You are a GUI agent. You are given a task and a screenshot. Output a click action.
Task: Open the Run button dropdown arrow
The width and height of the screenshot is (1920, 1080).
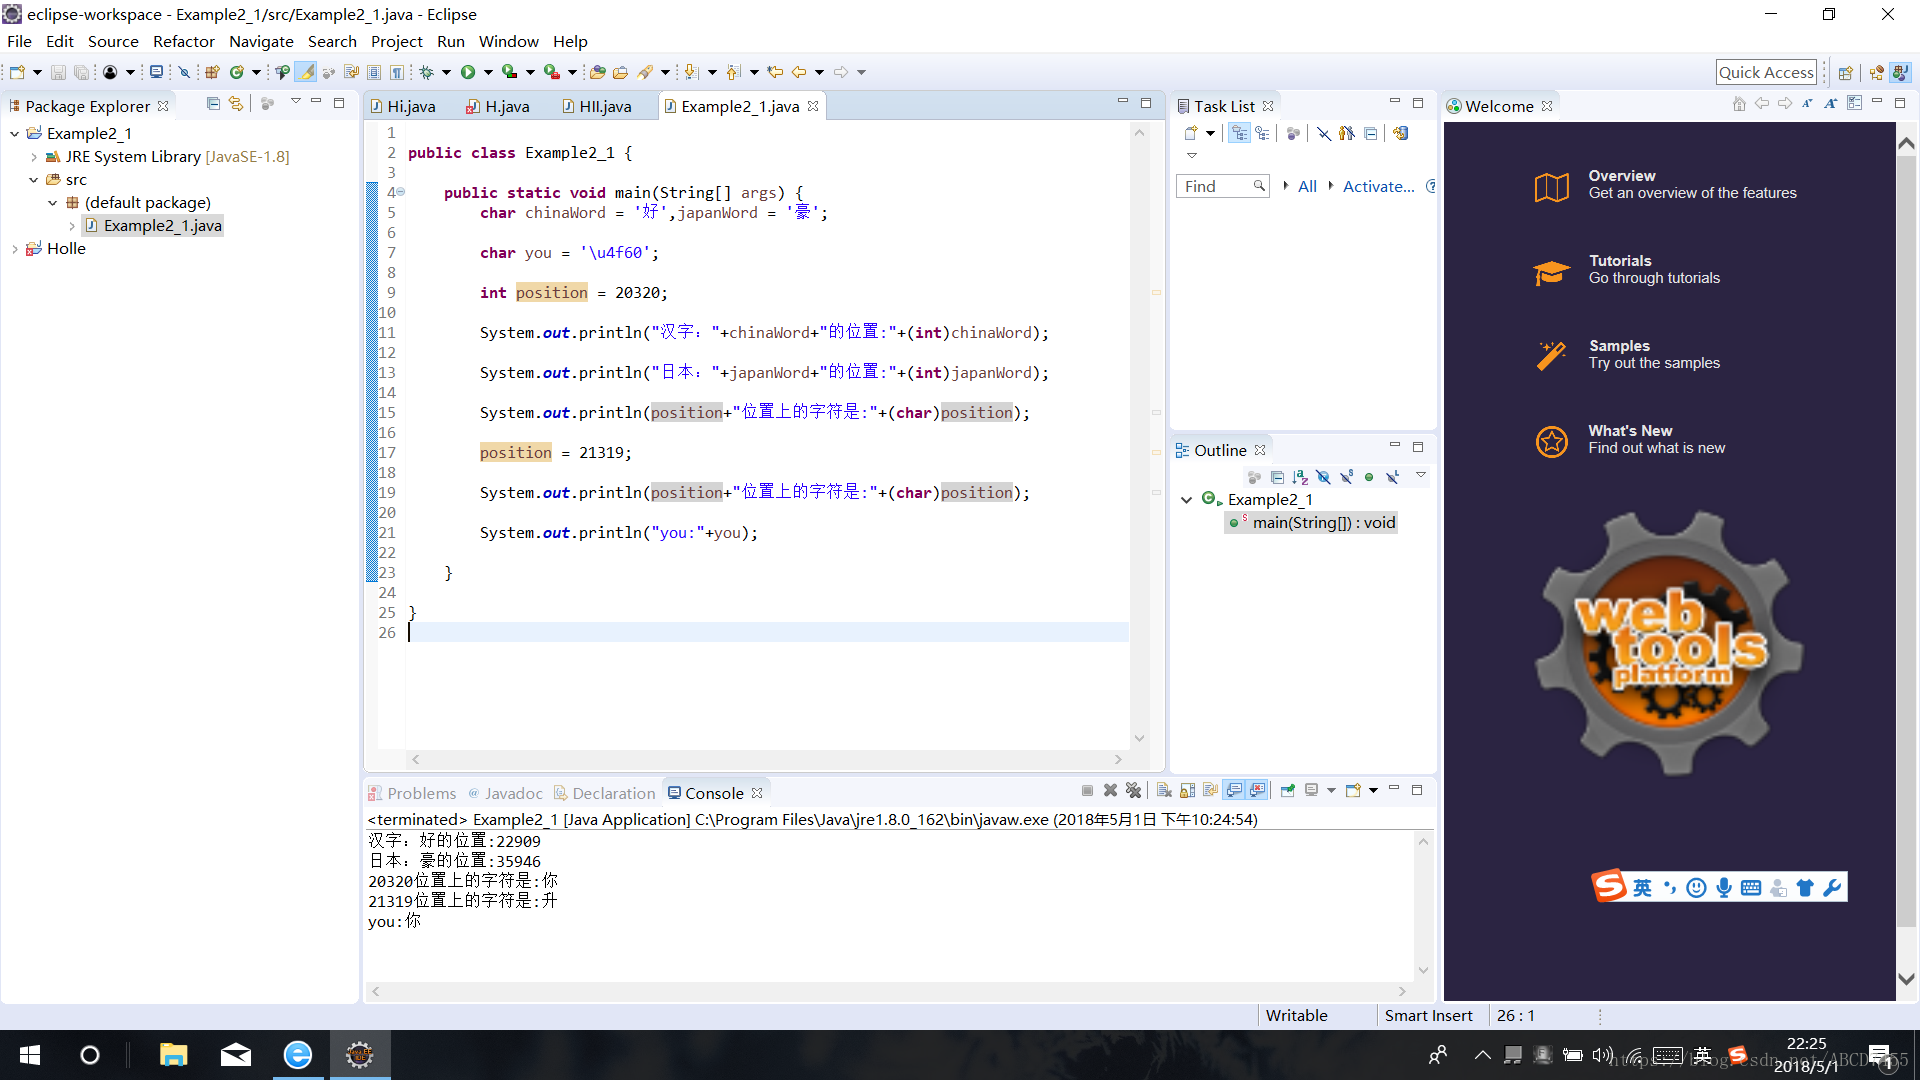488,72
